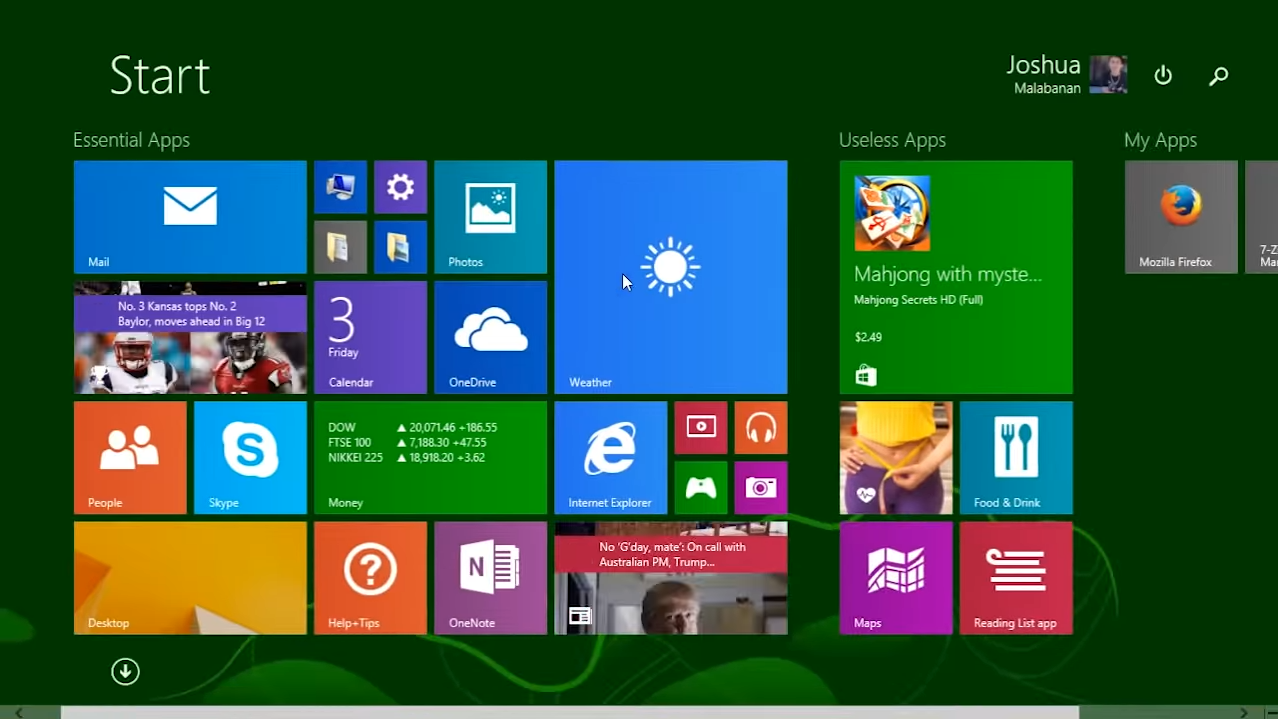This screenshot has height=719, width=1278.
Task: Launch the OneNote tile
Action: pyautogui.click(x=490, y=577)
